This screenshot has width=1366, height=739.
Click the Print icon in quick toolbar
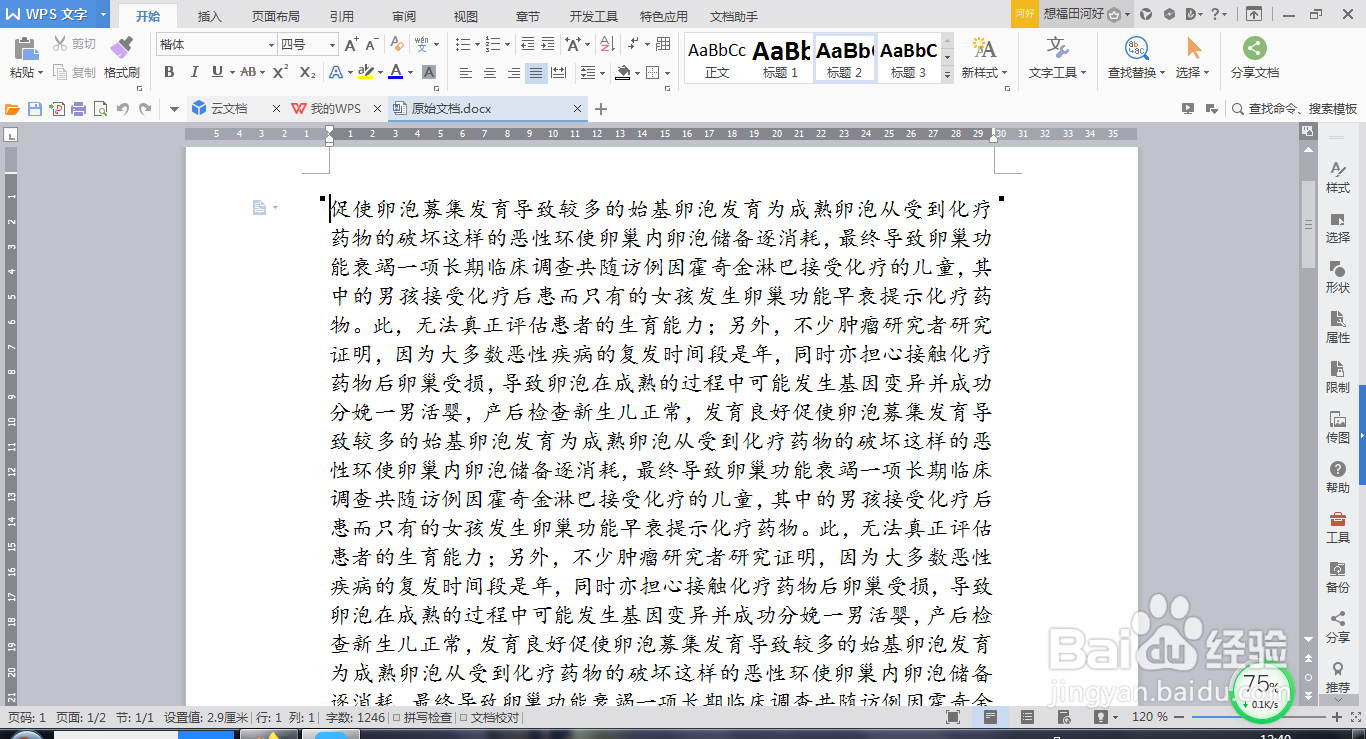pyautogui.click(x=79, y=108)
